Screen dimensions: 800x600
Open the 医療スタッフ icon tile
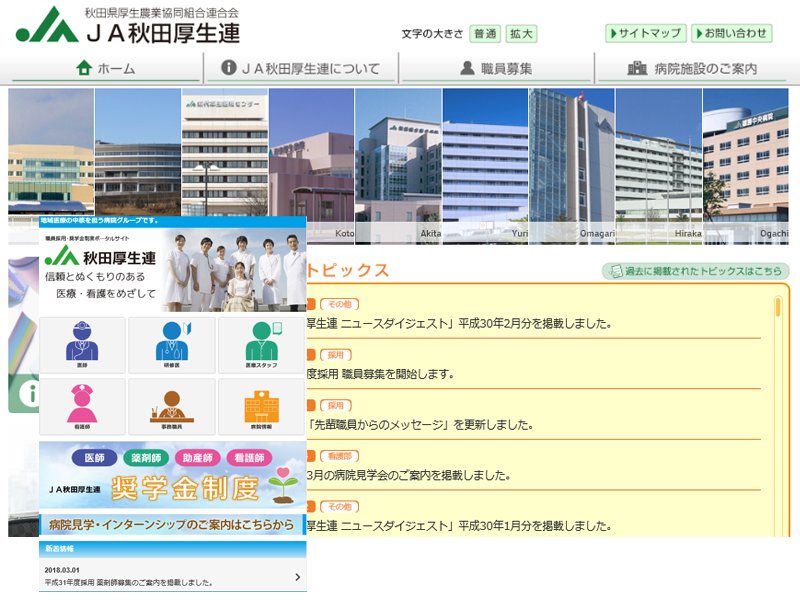click(x=261, y=345)
